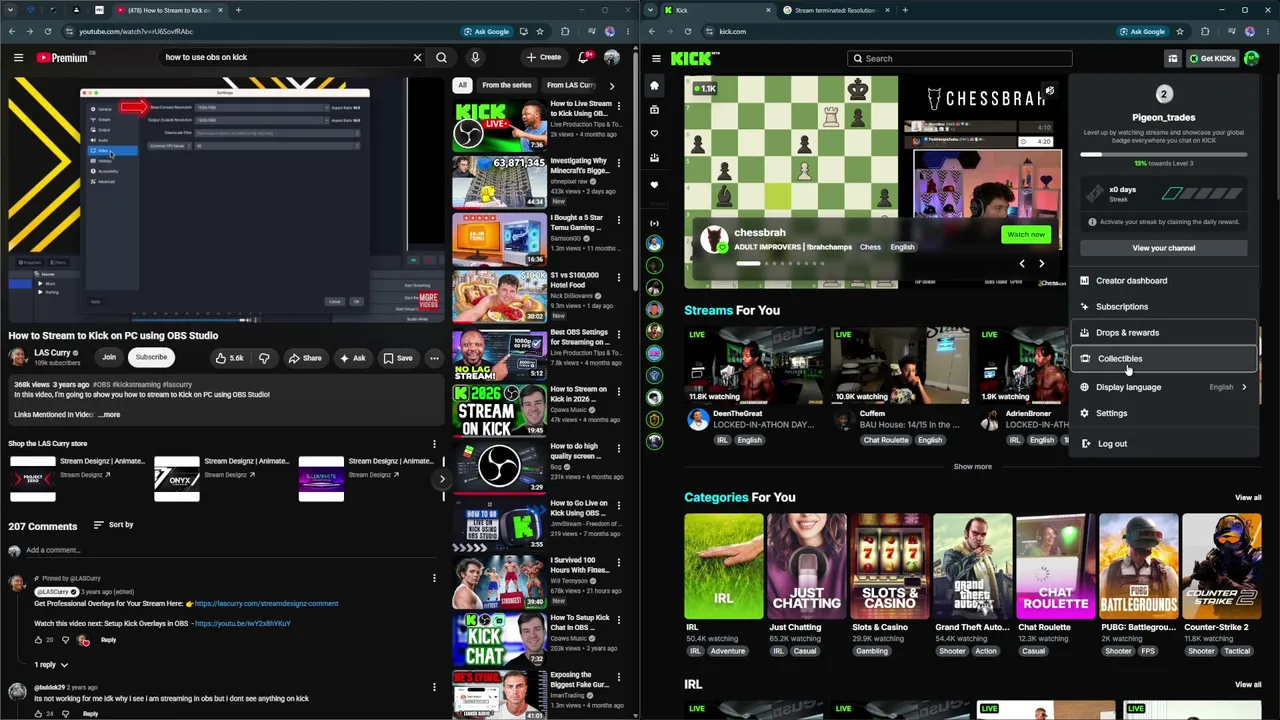Go to Kick home via sidebar icon
This screenshot has height=720, width=1280.
[x=654, y=85]
